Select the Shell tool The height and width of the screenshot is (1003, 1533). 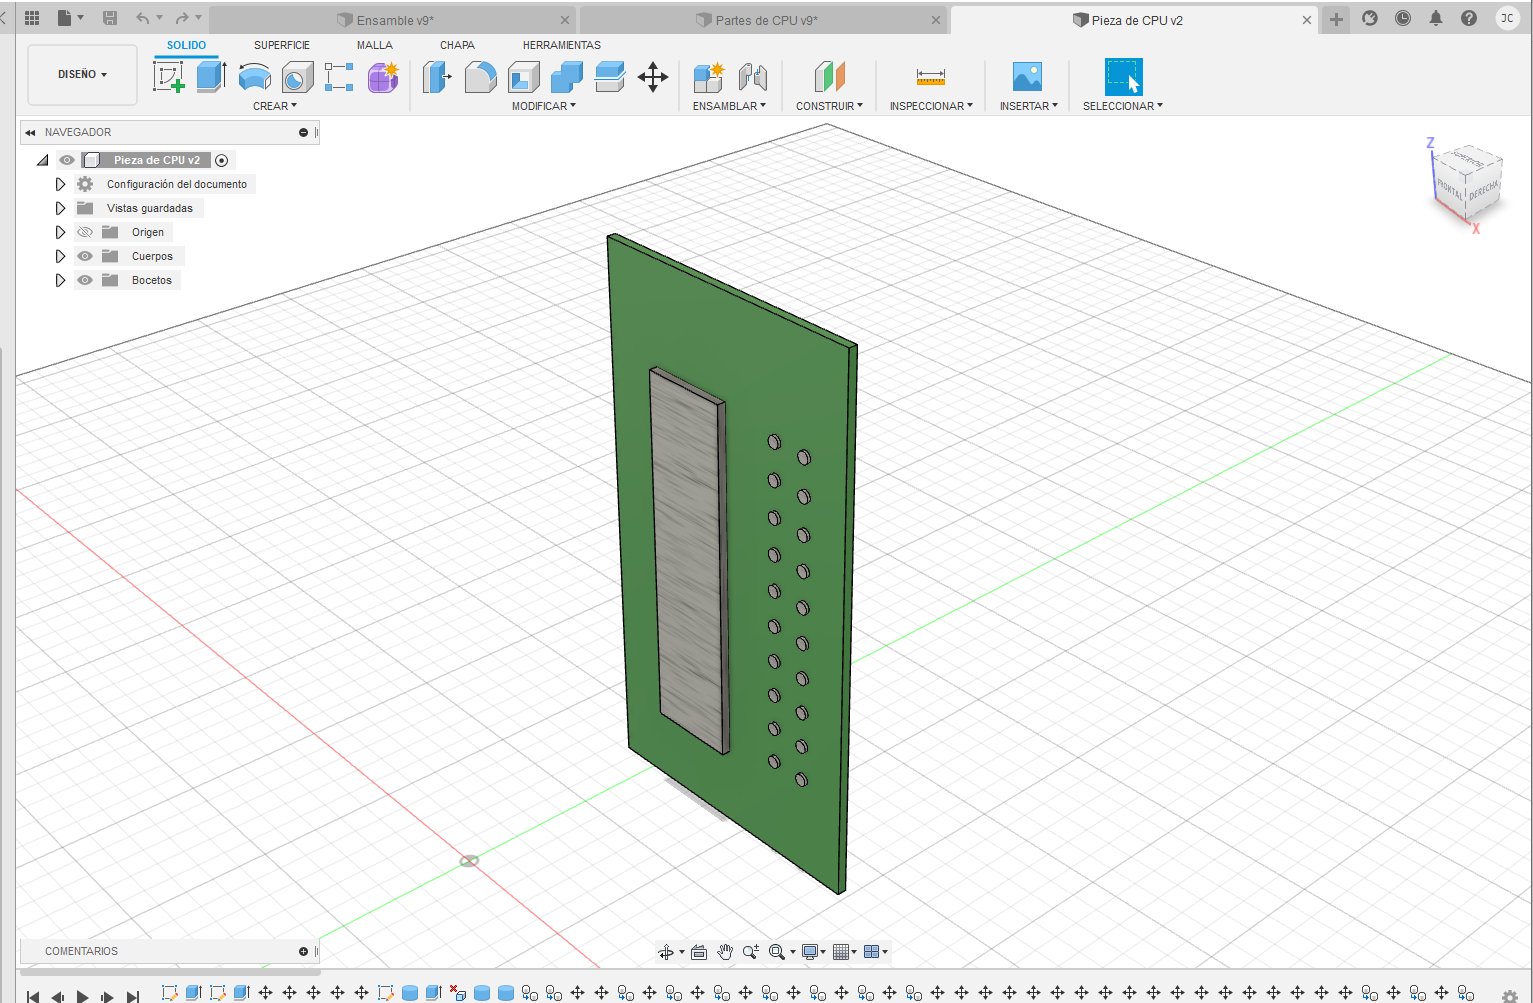click(x=524, y=77)
